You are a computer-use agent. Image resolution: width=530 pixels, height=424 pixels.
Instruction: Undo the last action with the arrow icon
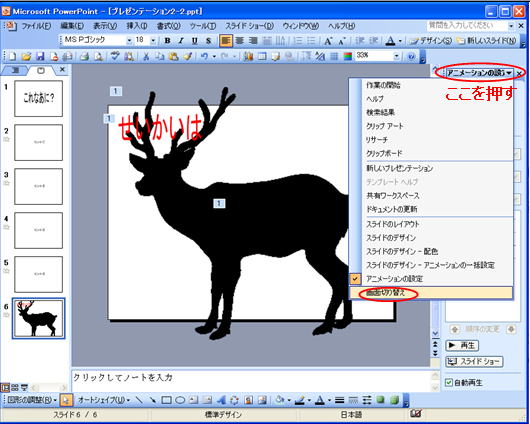click(x=204, y=56)
